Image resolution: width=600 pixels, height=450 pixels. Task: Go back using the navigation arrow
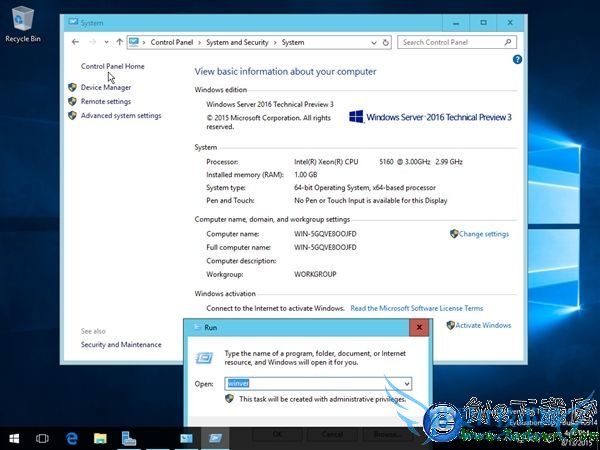pyautogui.click(x=75, y=42)
